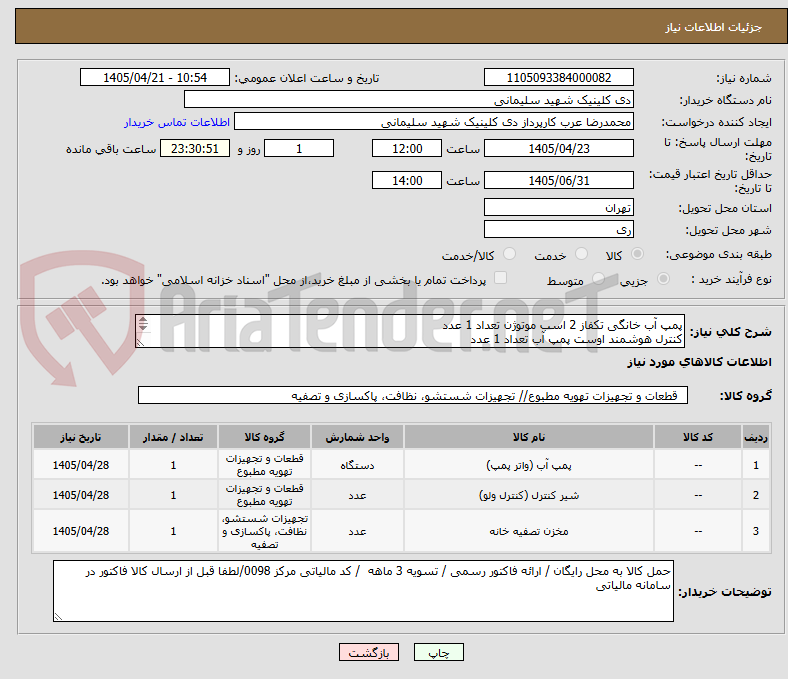
Task: Select the کالا/خدمت radio button
Action: [509, 254]
